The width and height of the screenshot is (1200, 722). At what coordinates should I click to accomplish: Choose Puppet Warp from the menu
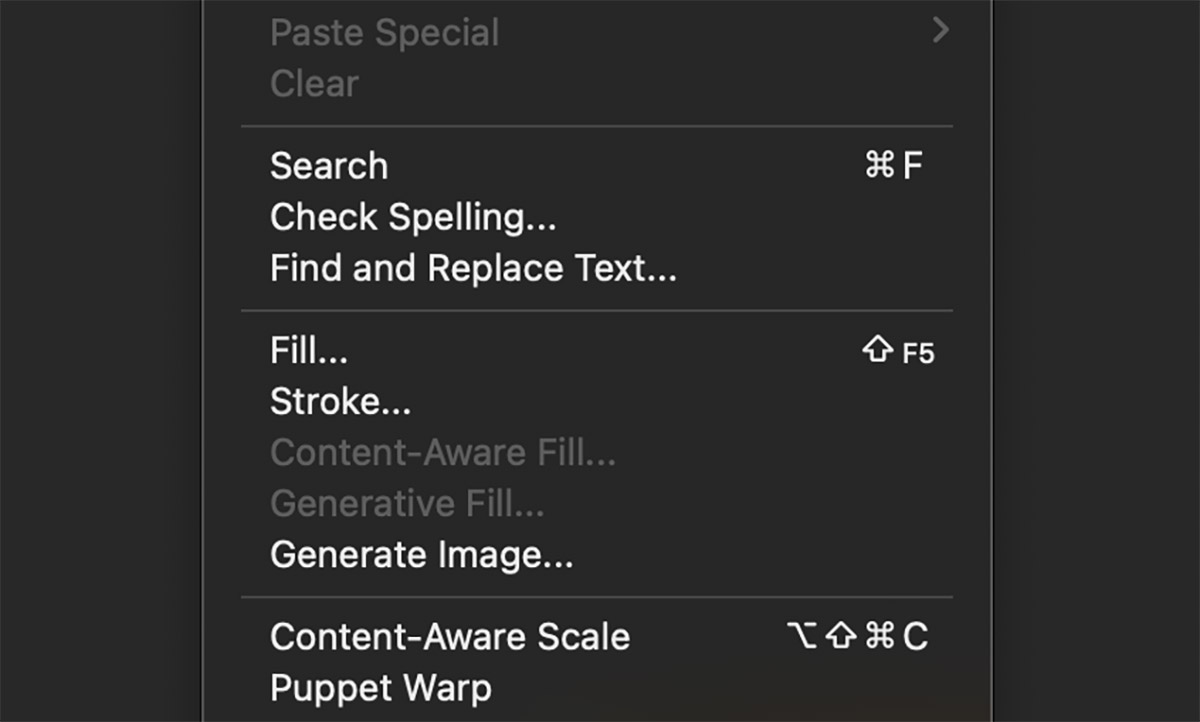click(381, 688)
